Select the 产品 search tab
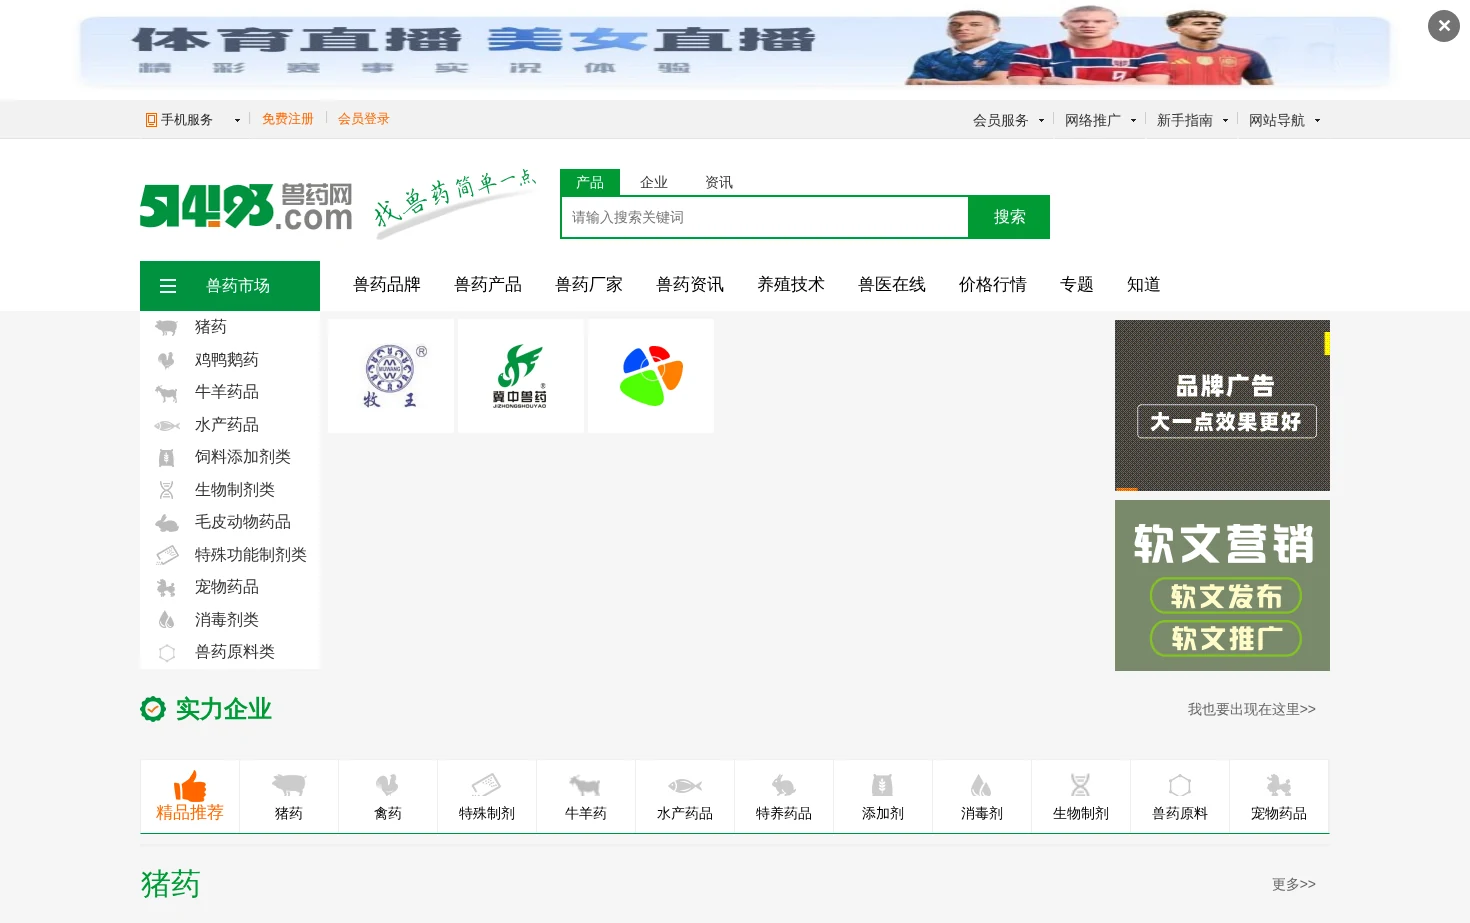This screenshot has width=1470, height=923. click(x=590, y=182)
